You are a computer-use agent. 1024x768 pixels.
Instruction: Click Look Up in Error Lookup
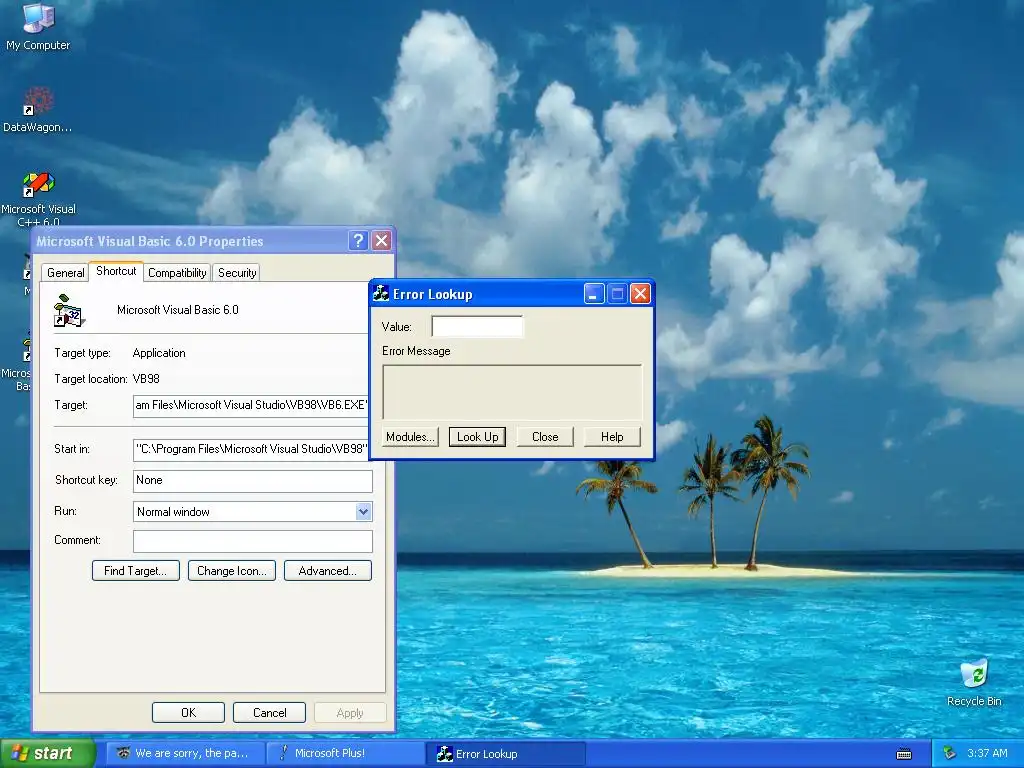[x=477, y=437]
